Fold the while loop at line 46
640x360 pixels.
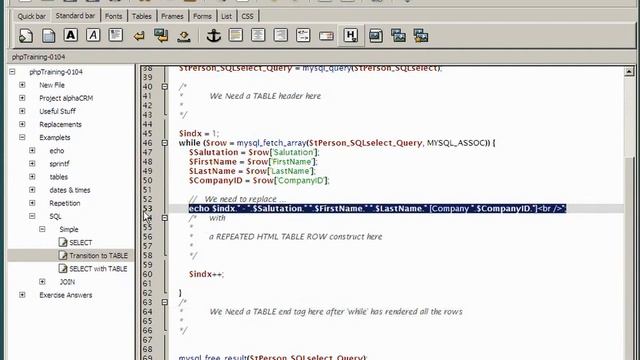[164, 143]
